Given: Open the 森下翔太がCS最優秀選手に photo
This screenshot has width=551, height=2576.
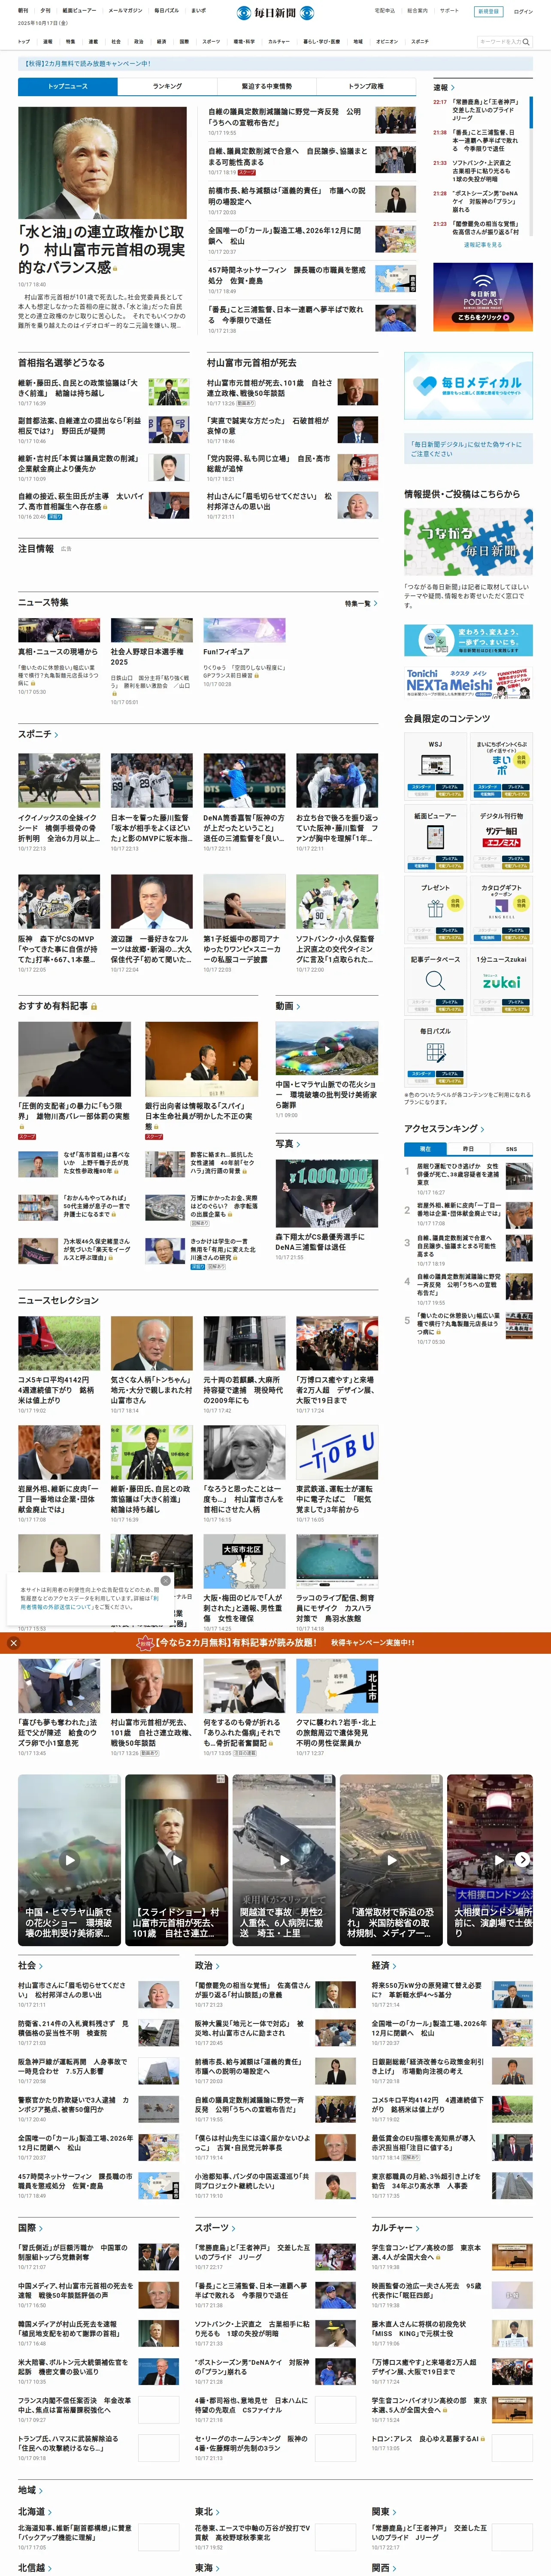Looking at the screenshot, I should [327, 1193].
